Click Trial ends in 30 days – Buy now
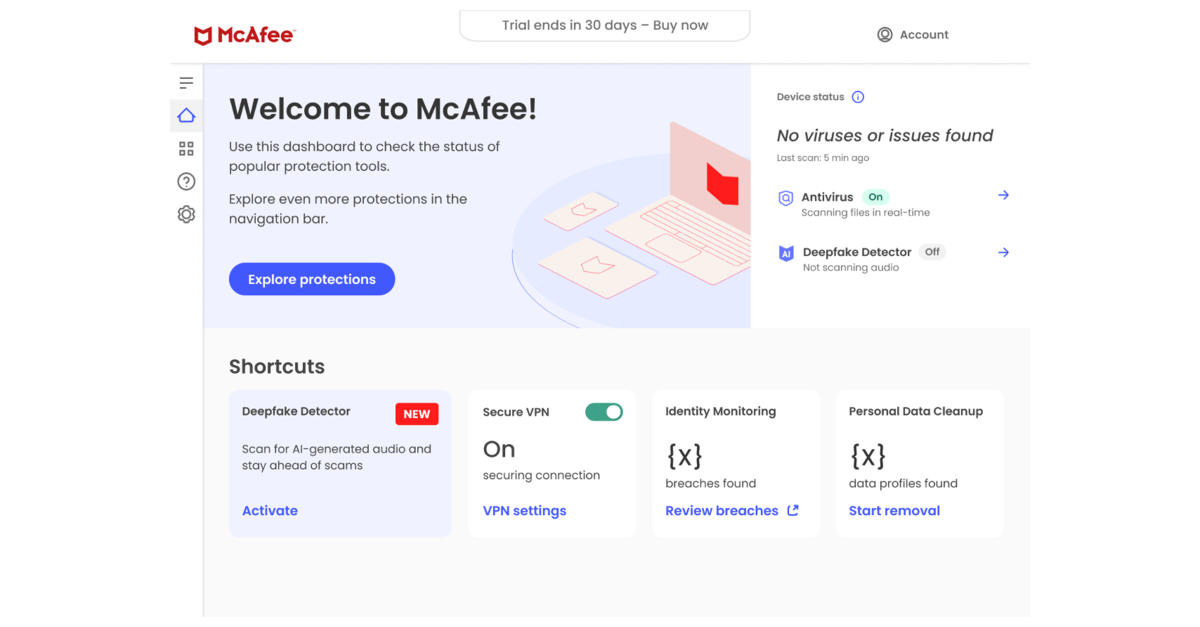The width and height of the screenshot is (1200, 627). click(604, 25)
